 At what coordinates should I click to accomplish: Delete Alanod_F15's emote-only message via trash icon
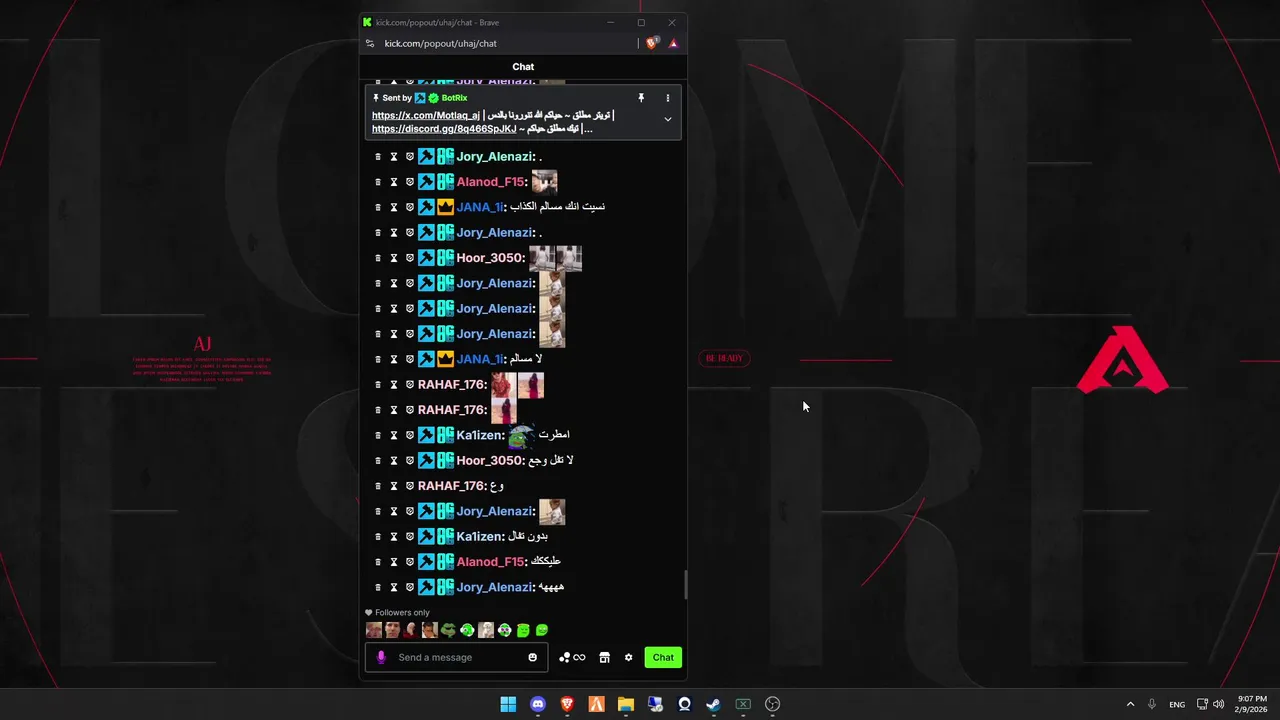pyautogui.click(x=378, y=182)
